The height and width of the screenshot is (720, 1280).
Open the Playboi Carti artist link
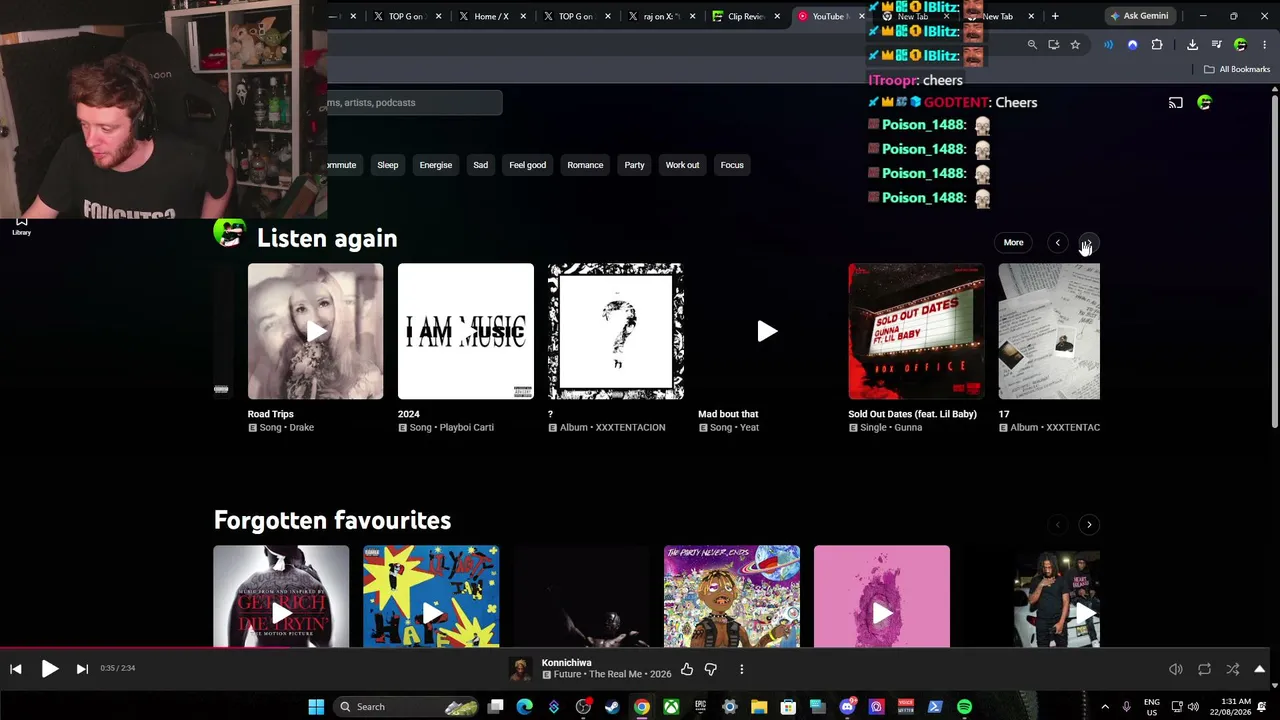(x=465, y=428)
